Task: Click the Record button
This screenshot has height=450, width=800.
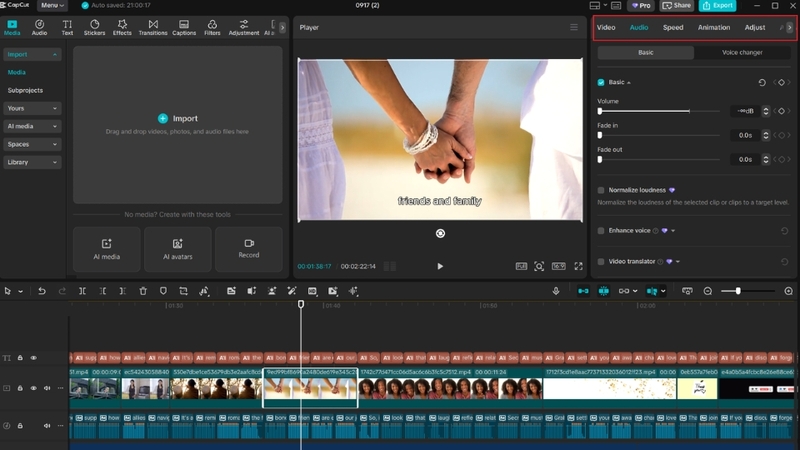Action: pos(249,248)
